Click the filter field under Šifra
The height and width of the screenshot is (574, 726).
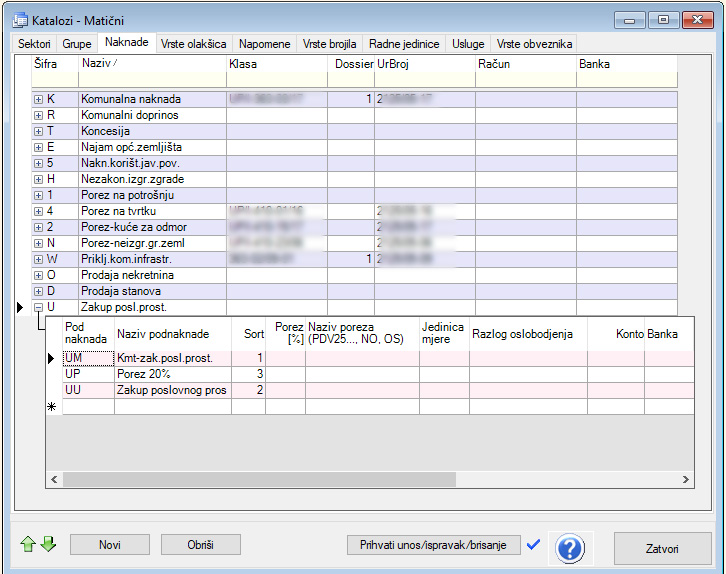pos(55,80)
